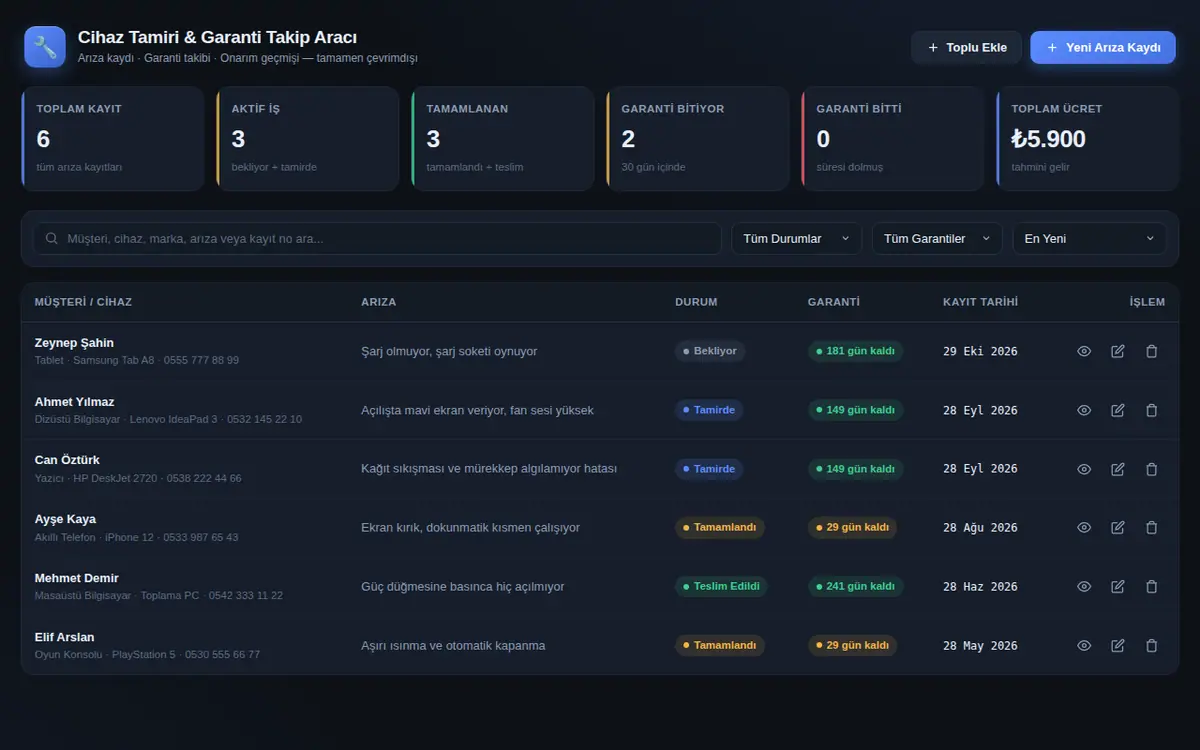Click the date 29 Eki 2026
Image resolution: width=1200 pixels, height=750 pixels.
pos(980,351)
